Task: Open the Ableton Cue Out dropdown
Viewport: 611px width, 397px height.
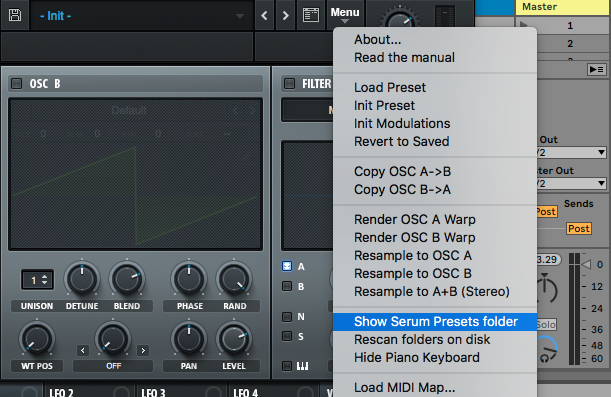Action: point(572,152)
